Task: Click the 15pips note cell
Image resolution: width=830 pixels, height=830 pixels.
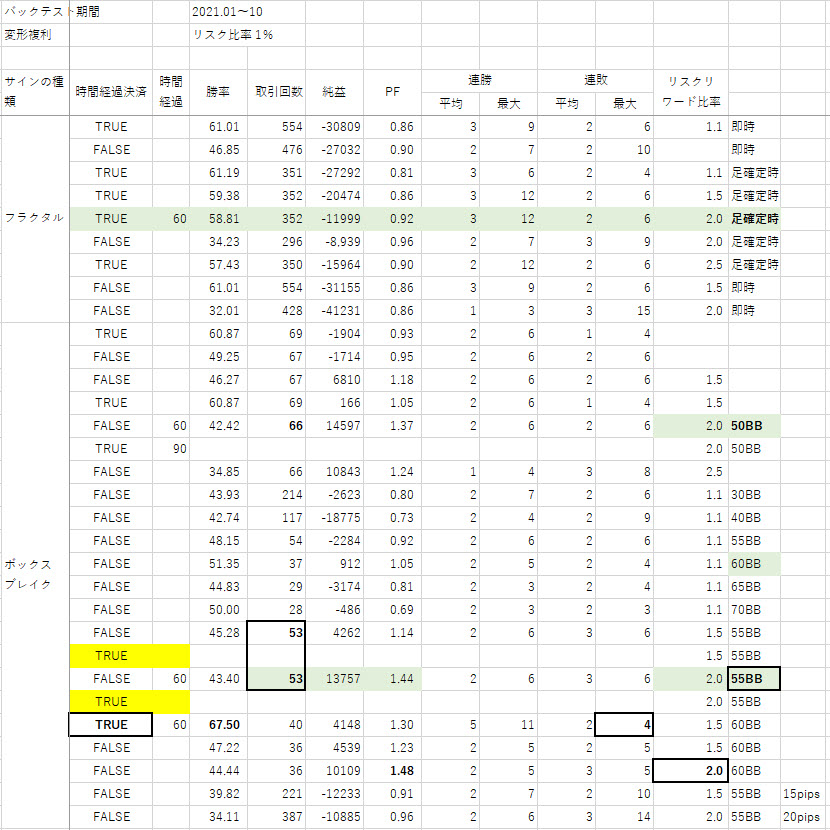Action: [x=805, y=793]
